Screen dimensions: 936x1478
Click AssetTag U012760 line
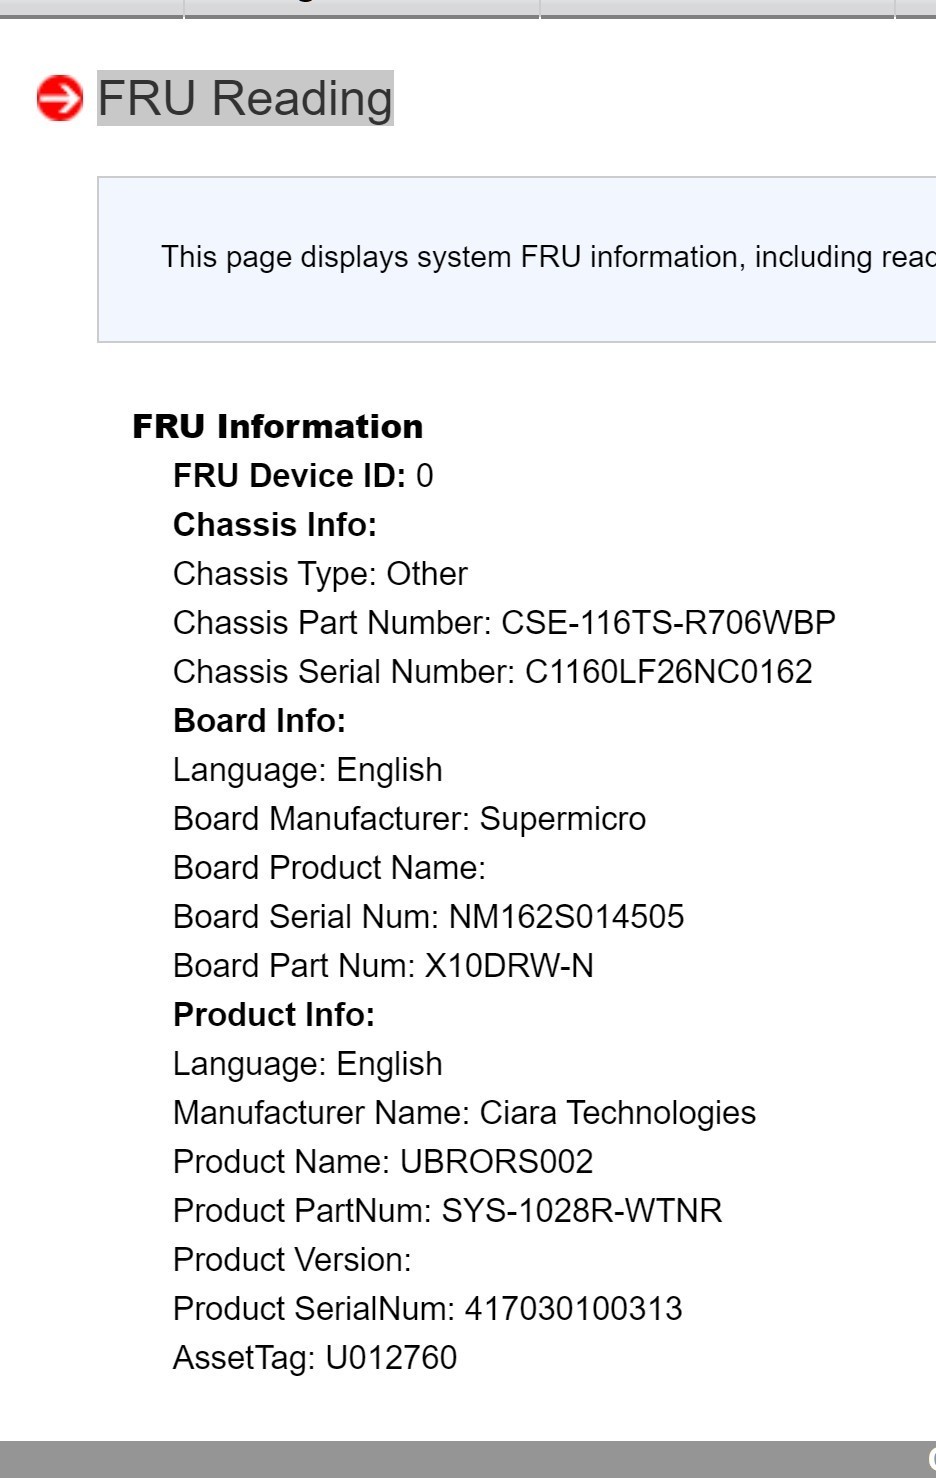point(315,1357)
